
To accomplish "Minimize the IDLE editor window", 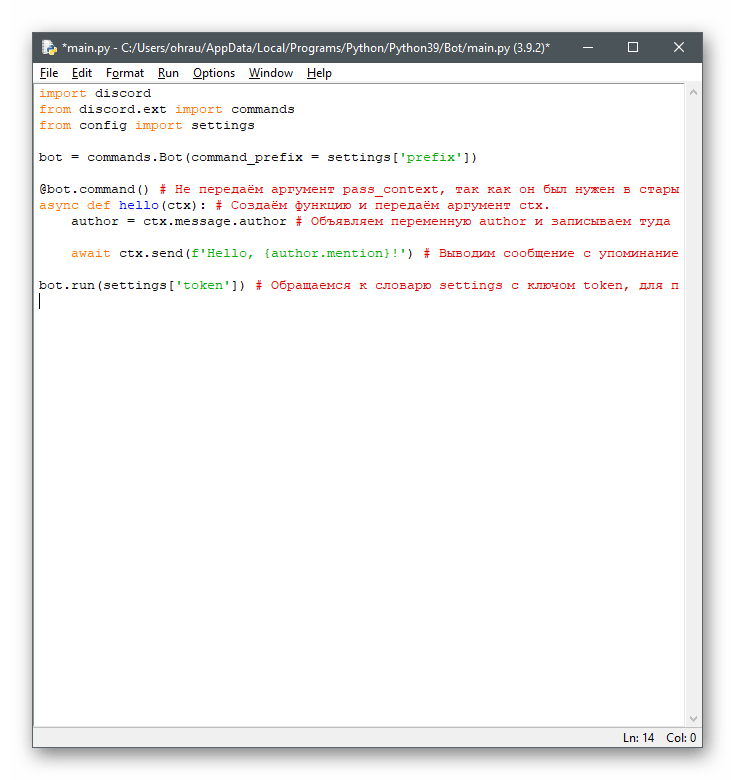I will pos(587,47).
